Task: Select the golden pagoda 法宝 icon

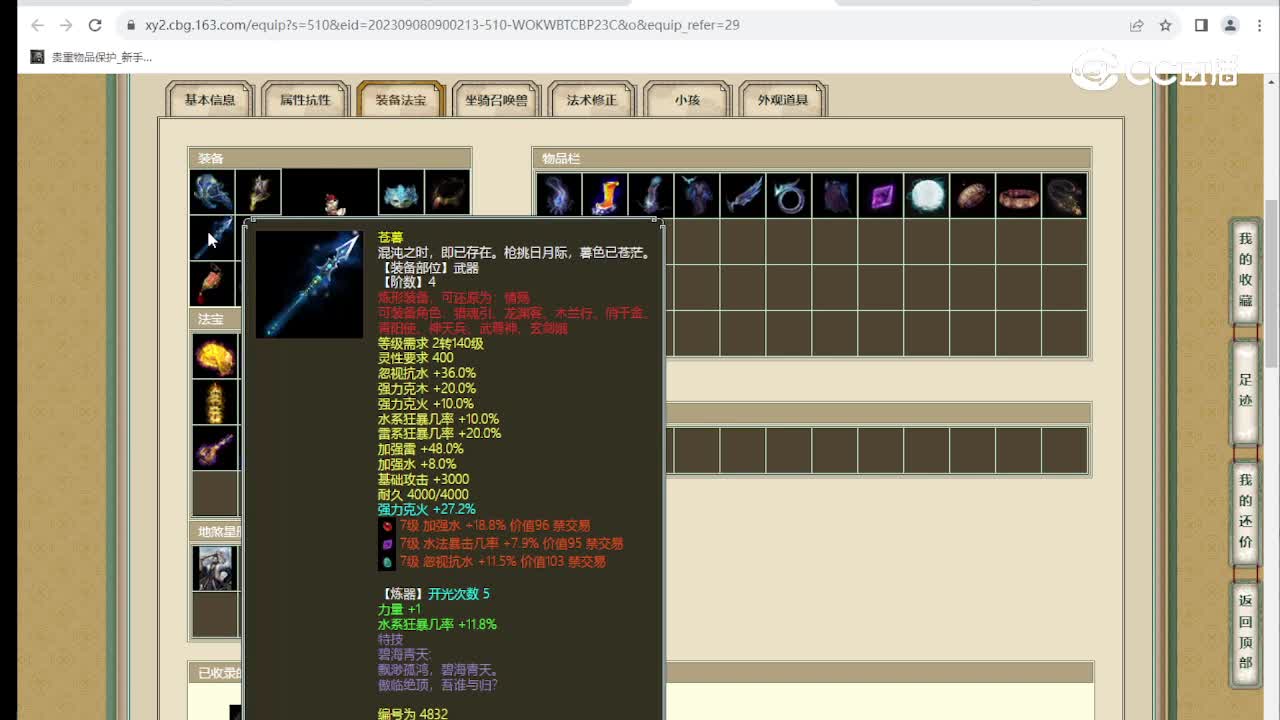Action: (x=215, y=402)
